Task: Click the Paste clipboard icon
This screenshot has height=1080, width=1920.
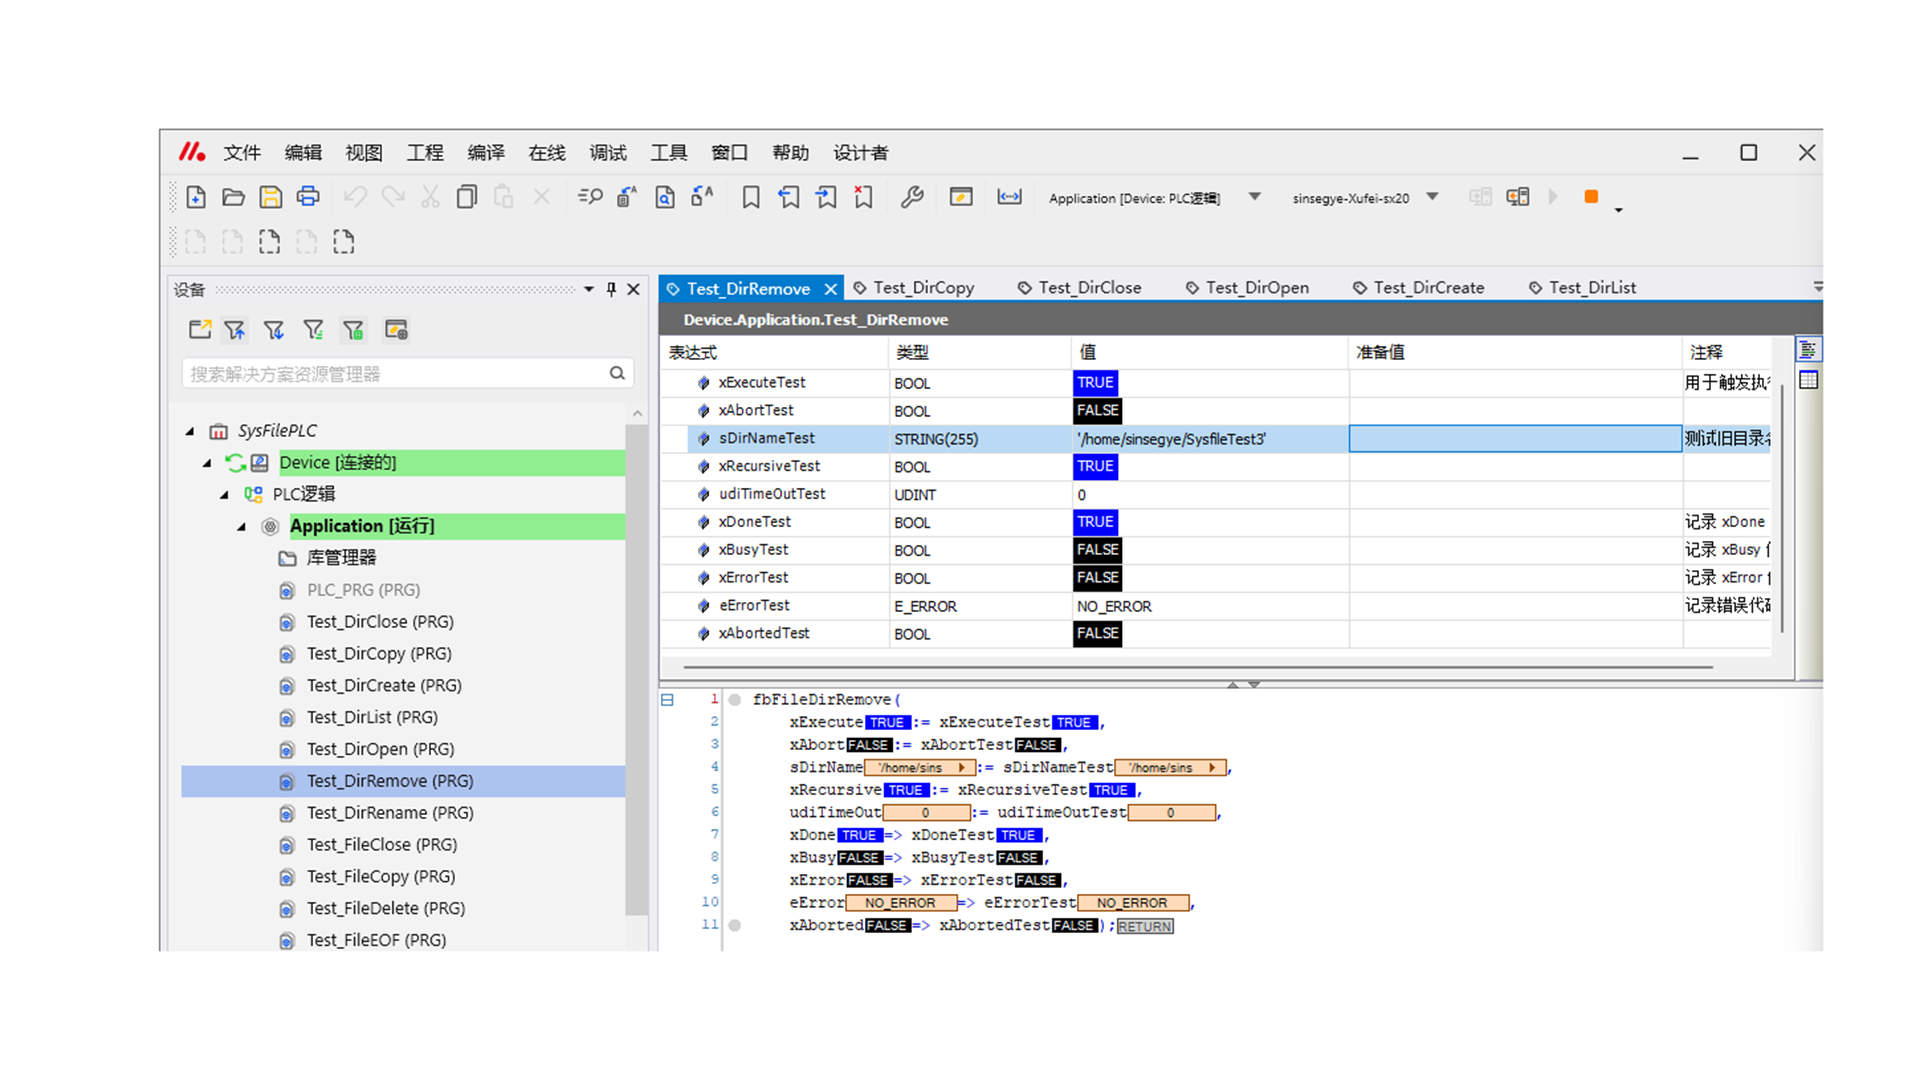Action: tap(504, 197)
